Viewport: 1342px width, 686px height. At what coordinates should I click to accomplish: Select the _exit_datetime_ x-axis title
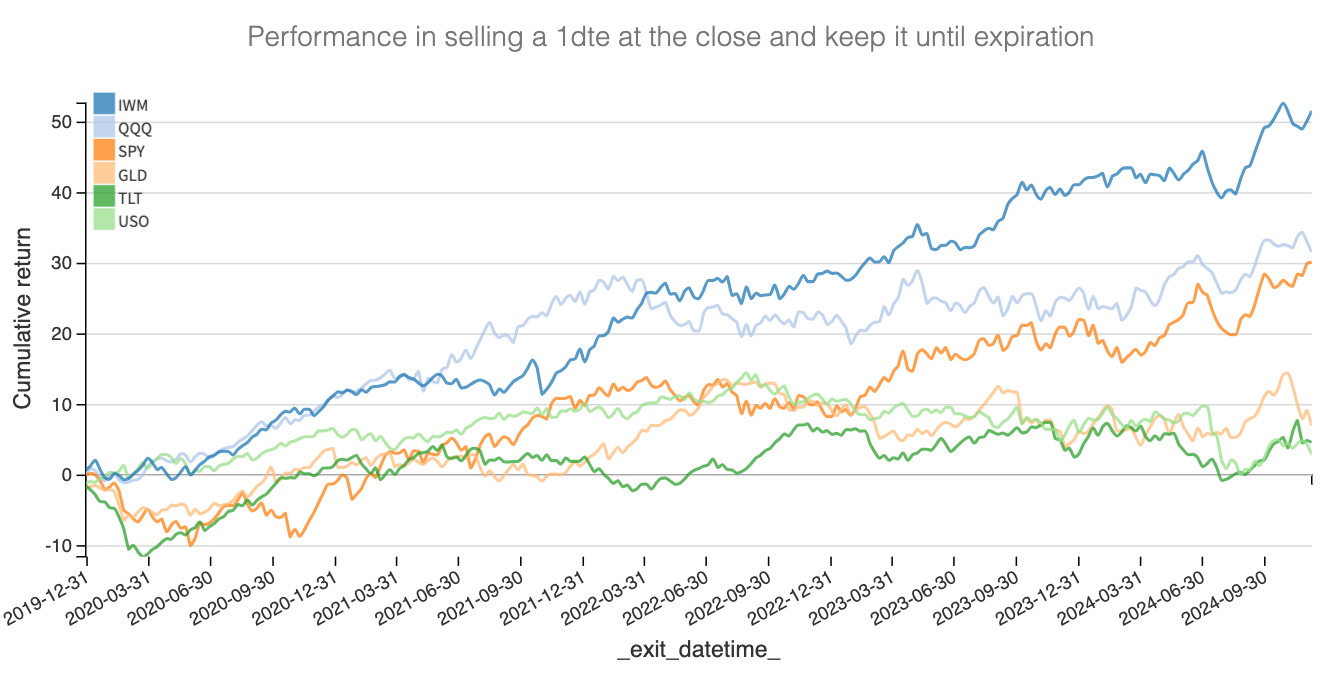(x=698, y=651)
